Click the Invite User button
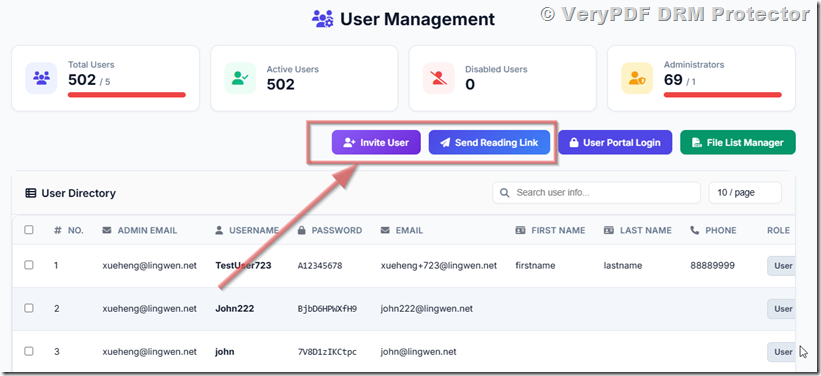 376,142
